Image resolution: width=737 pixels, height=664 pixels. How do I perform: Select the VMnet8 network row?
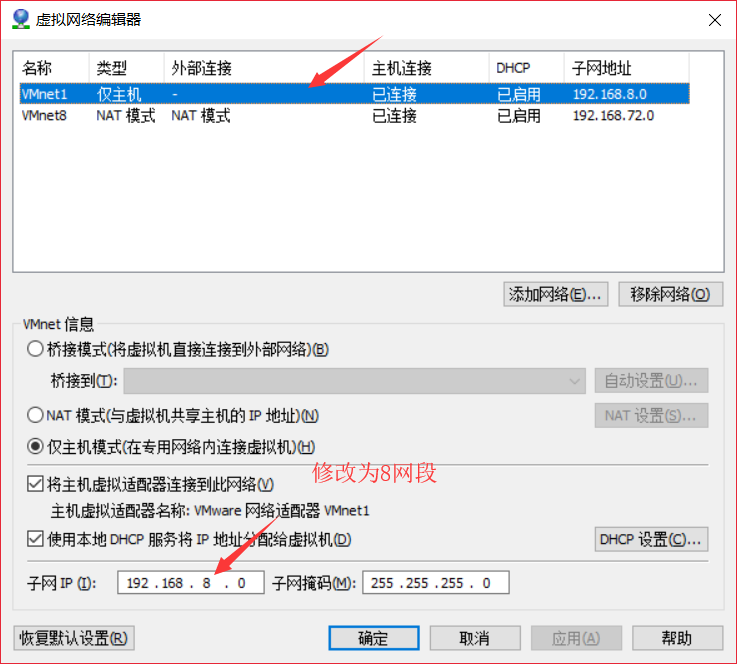[354, 116]
